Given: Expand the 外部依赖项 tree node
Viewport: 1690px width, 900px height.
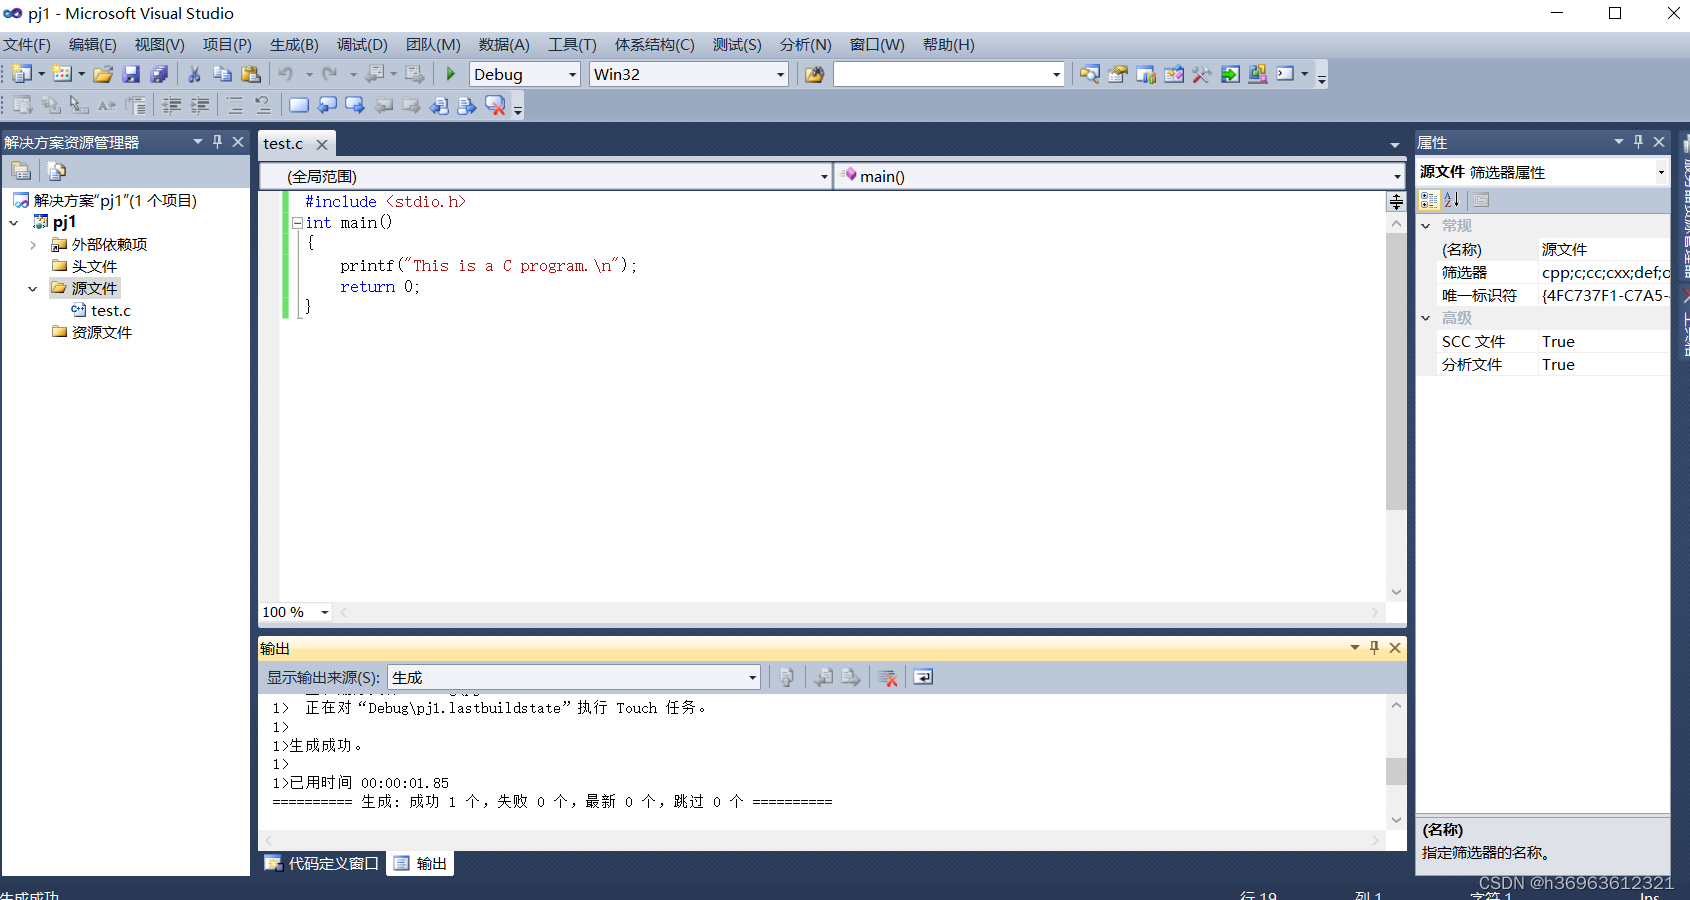Looking at the screenshot, I should point(33,244).
